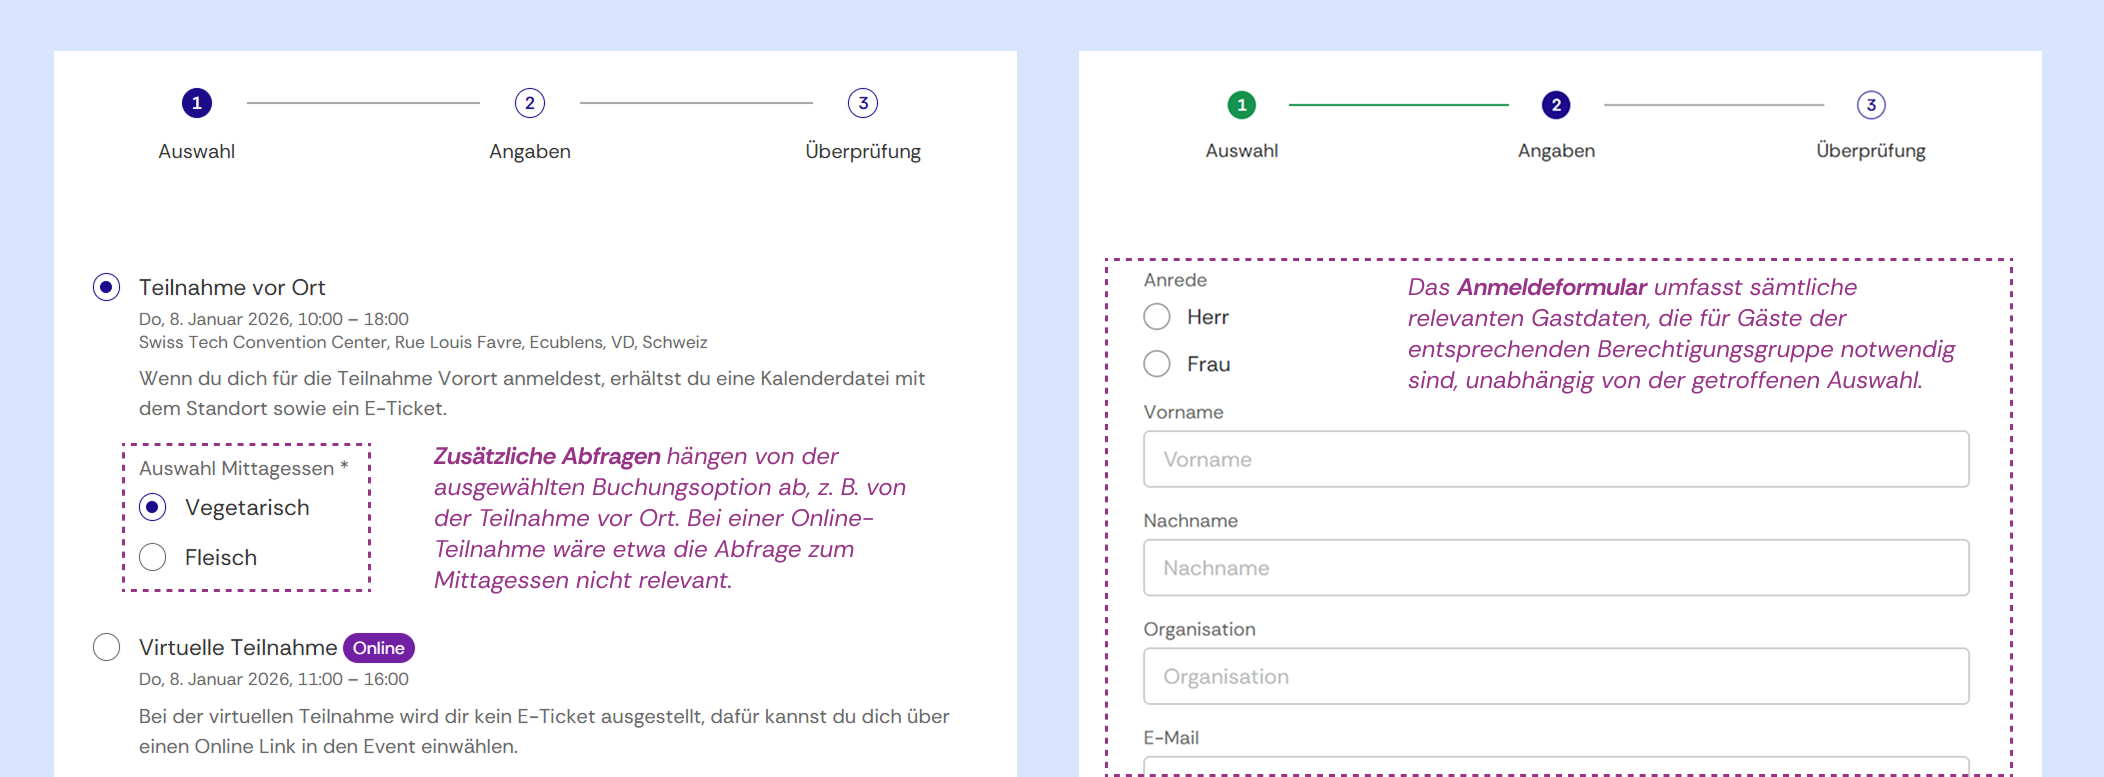Click the Fleisch option label

tap(221, 557)
